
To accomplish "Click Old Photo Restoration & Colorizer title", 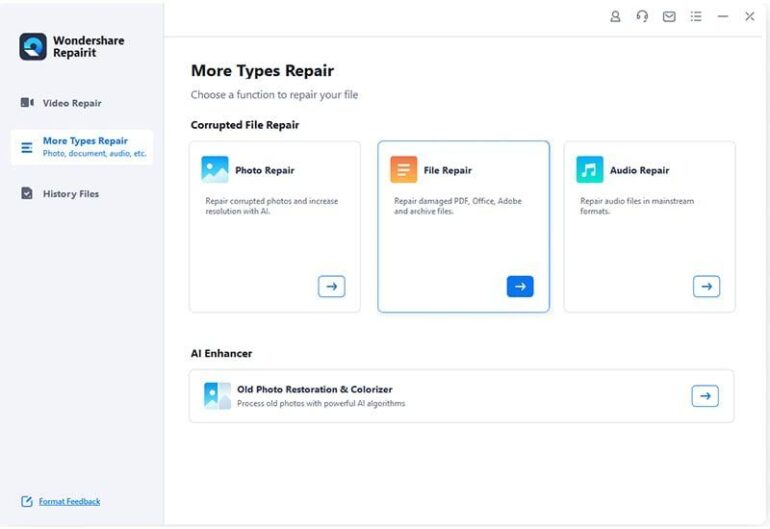I will (315, 390).
